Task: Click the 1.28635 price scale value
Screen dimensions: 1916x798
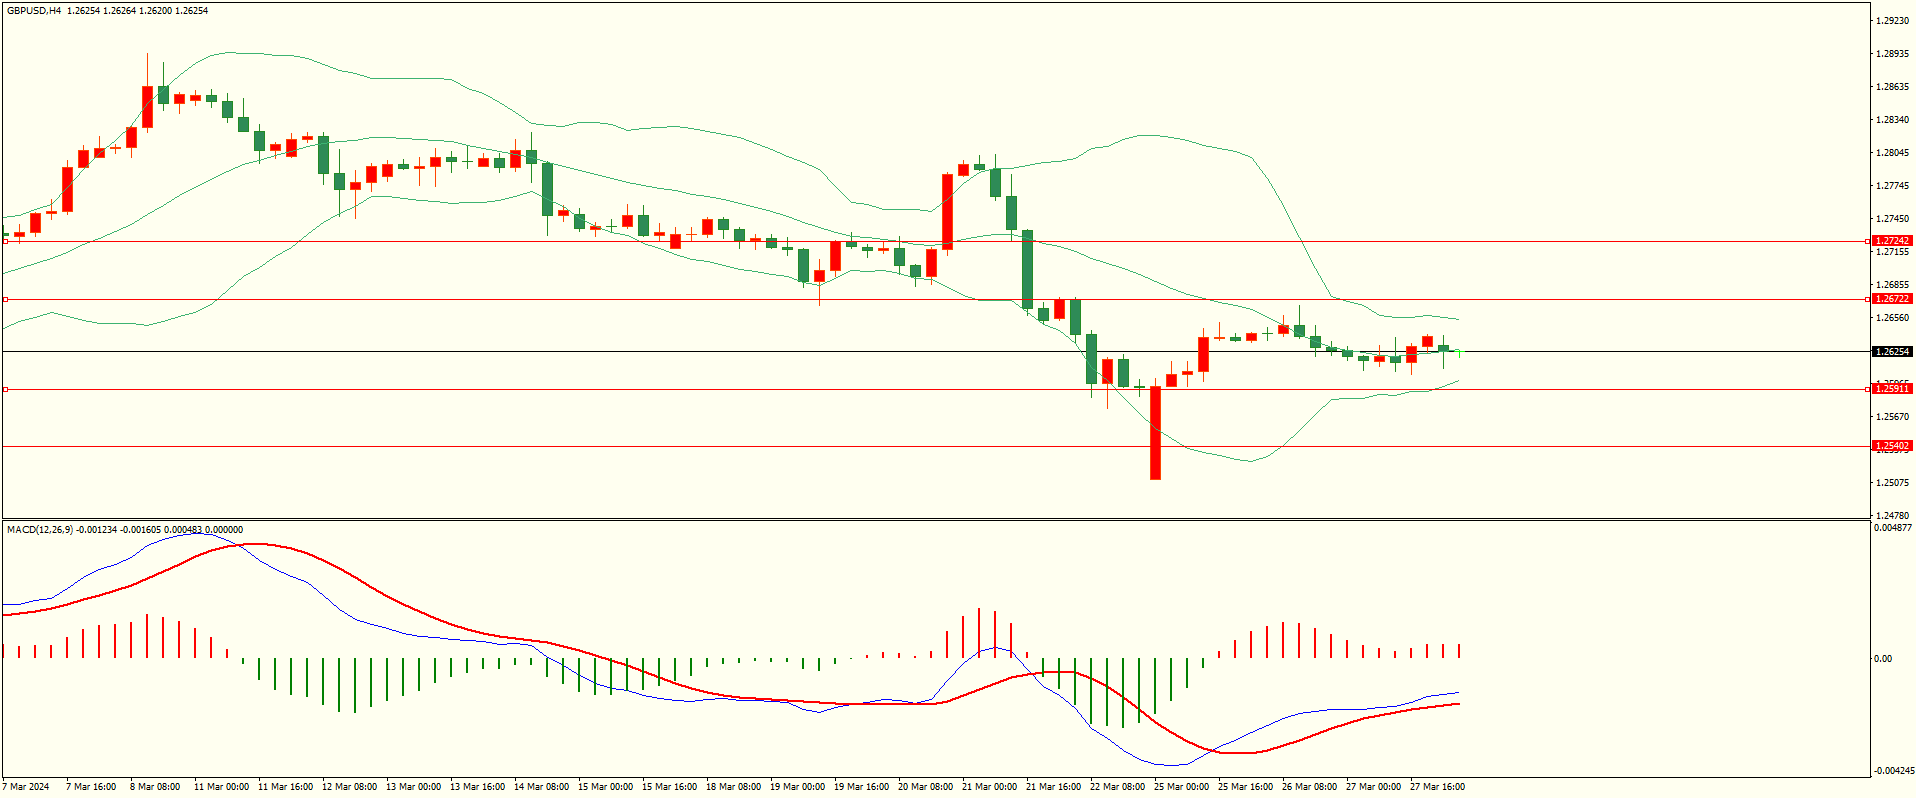Action: point(1893,87)
